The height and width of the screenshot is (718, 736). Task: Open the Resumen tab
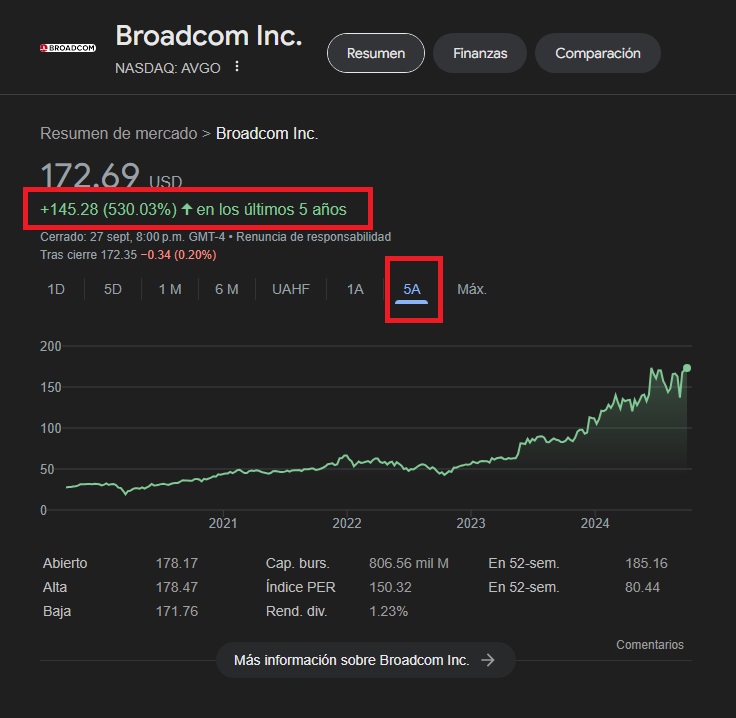pos(376,53)
